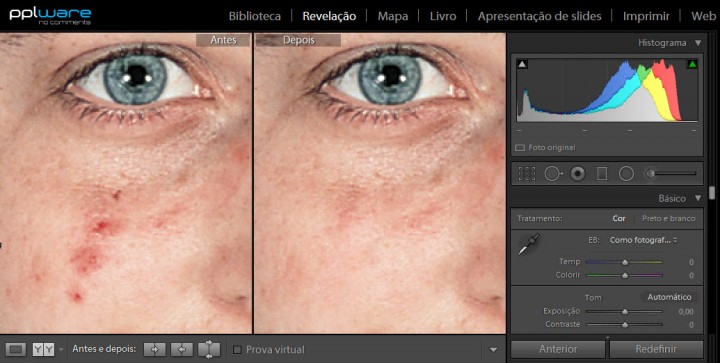Click the right panel scrollbar

coord(712,193)
